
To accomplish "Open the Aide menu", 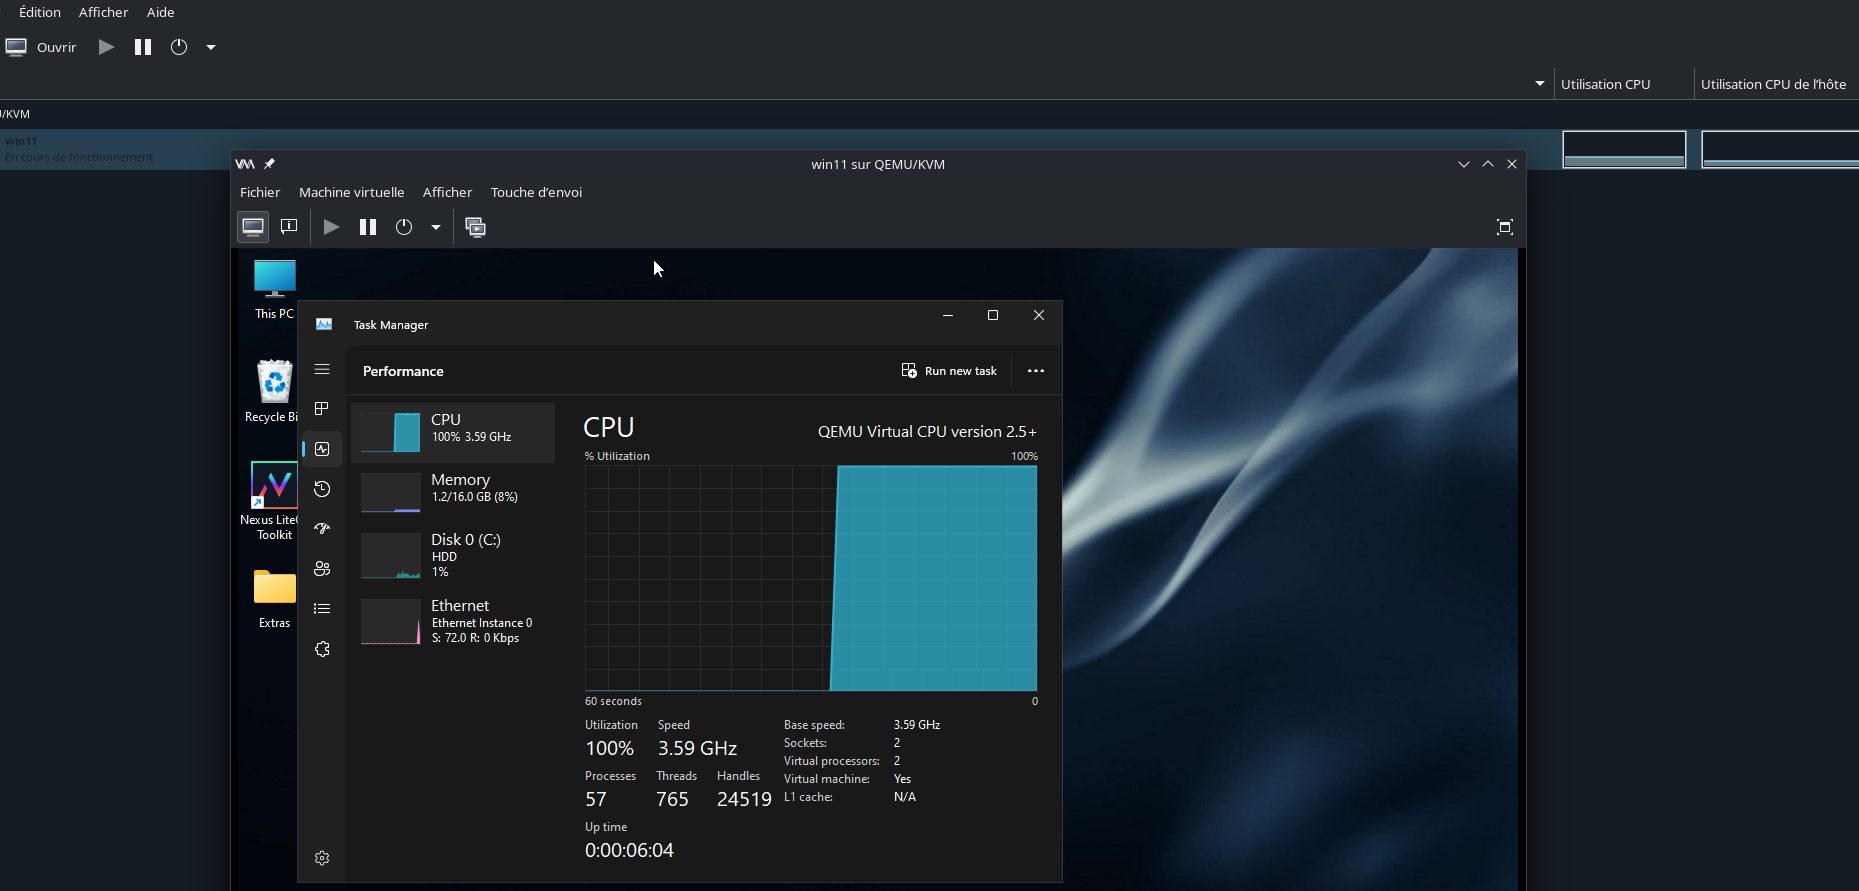I will [160, 12].
